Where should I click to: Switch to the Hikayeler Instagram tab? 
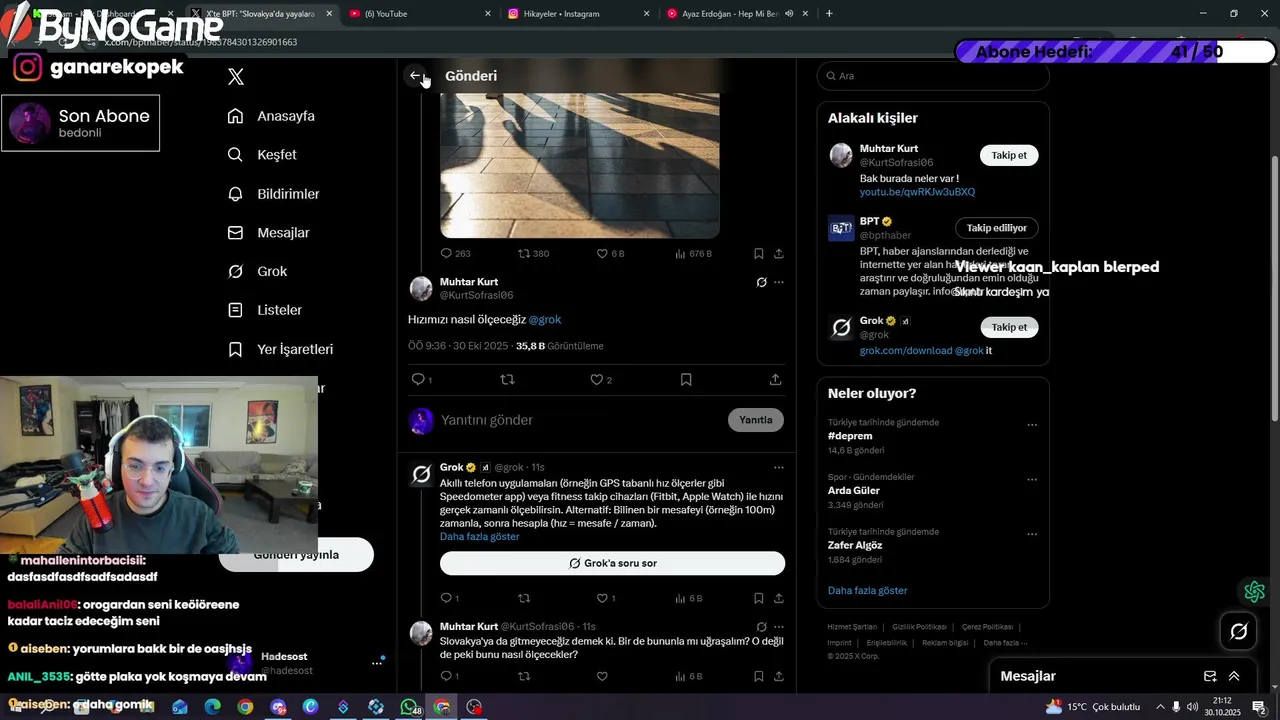(579, 14)
